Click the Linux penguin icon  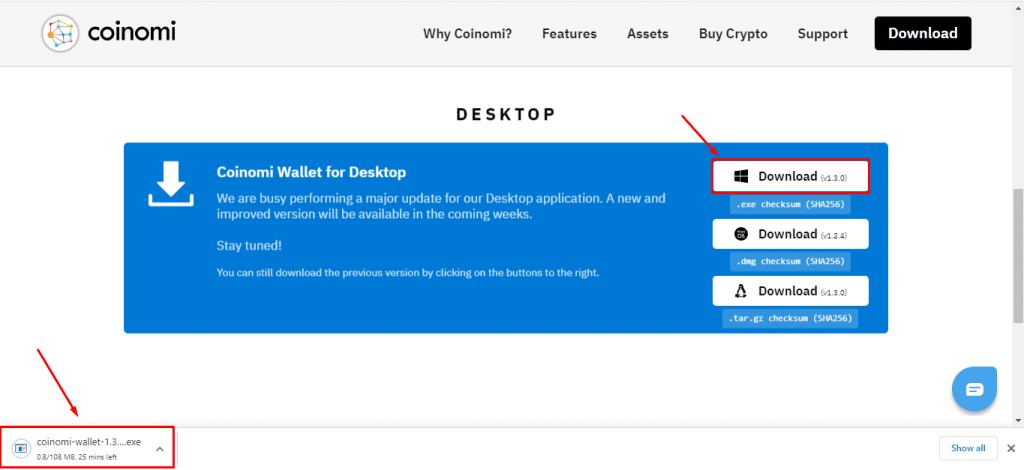pos(741,291)
